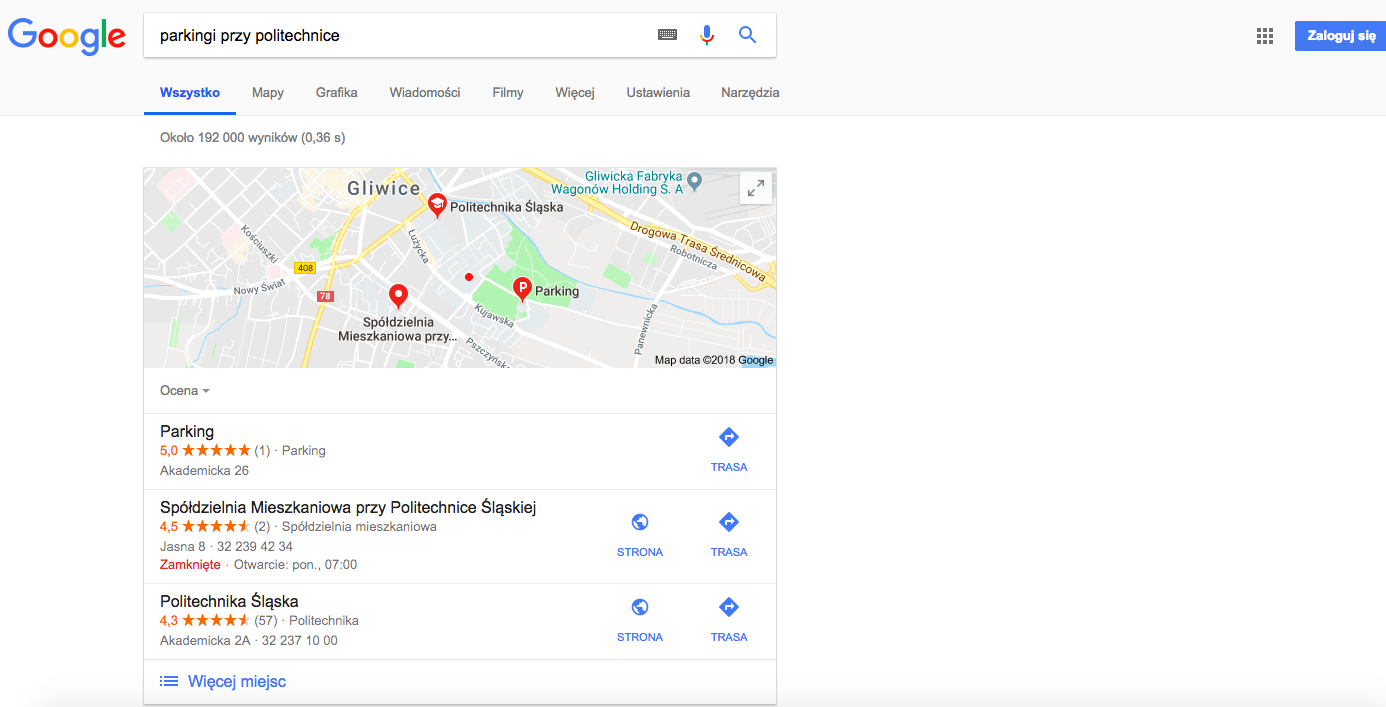Click the 5,0 star rating of Parking

click(205, 450)
